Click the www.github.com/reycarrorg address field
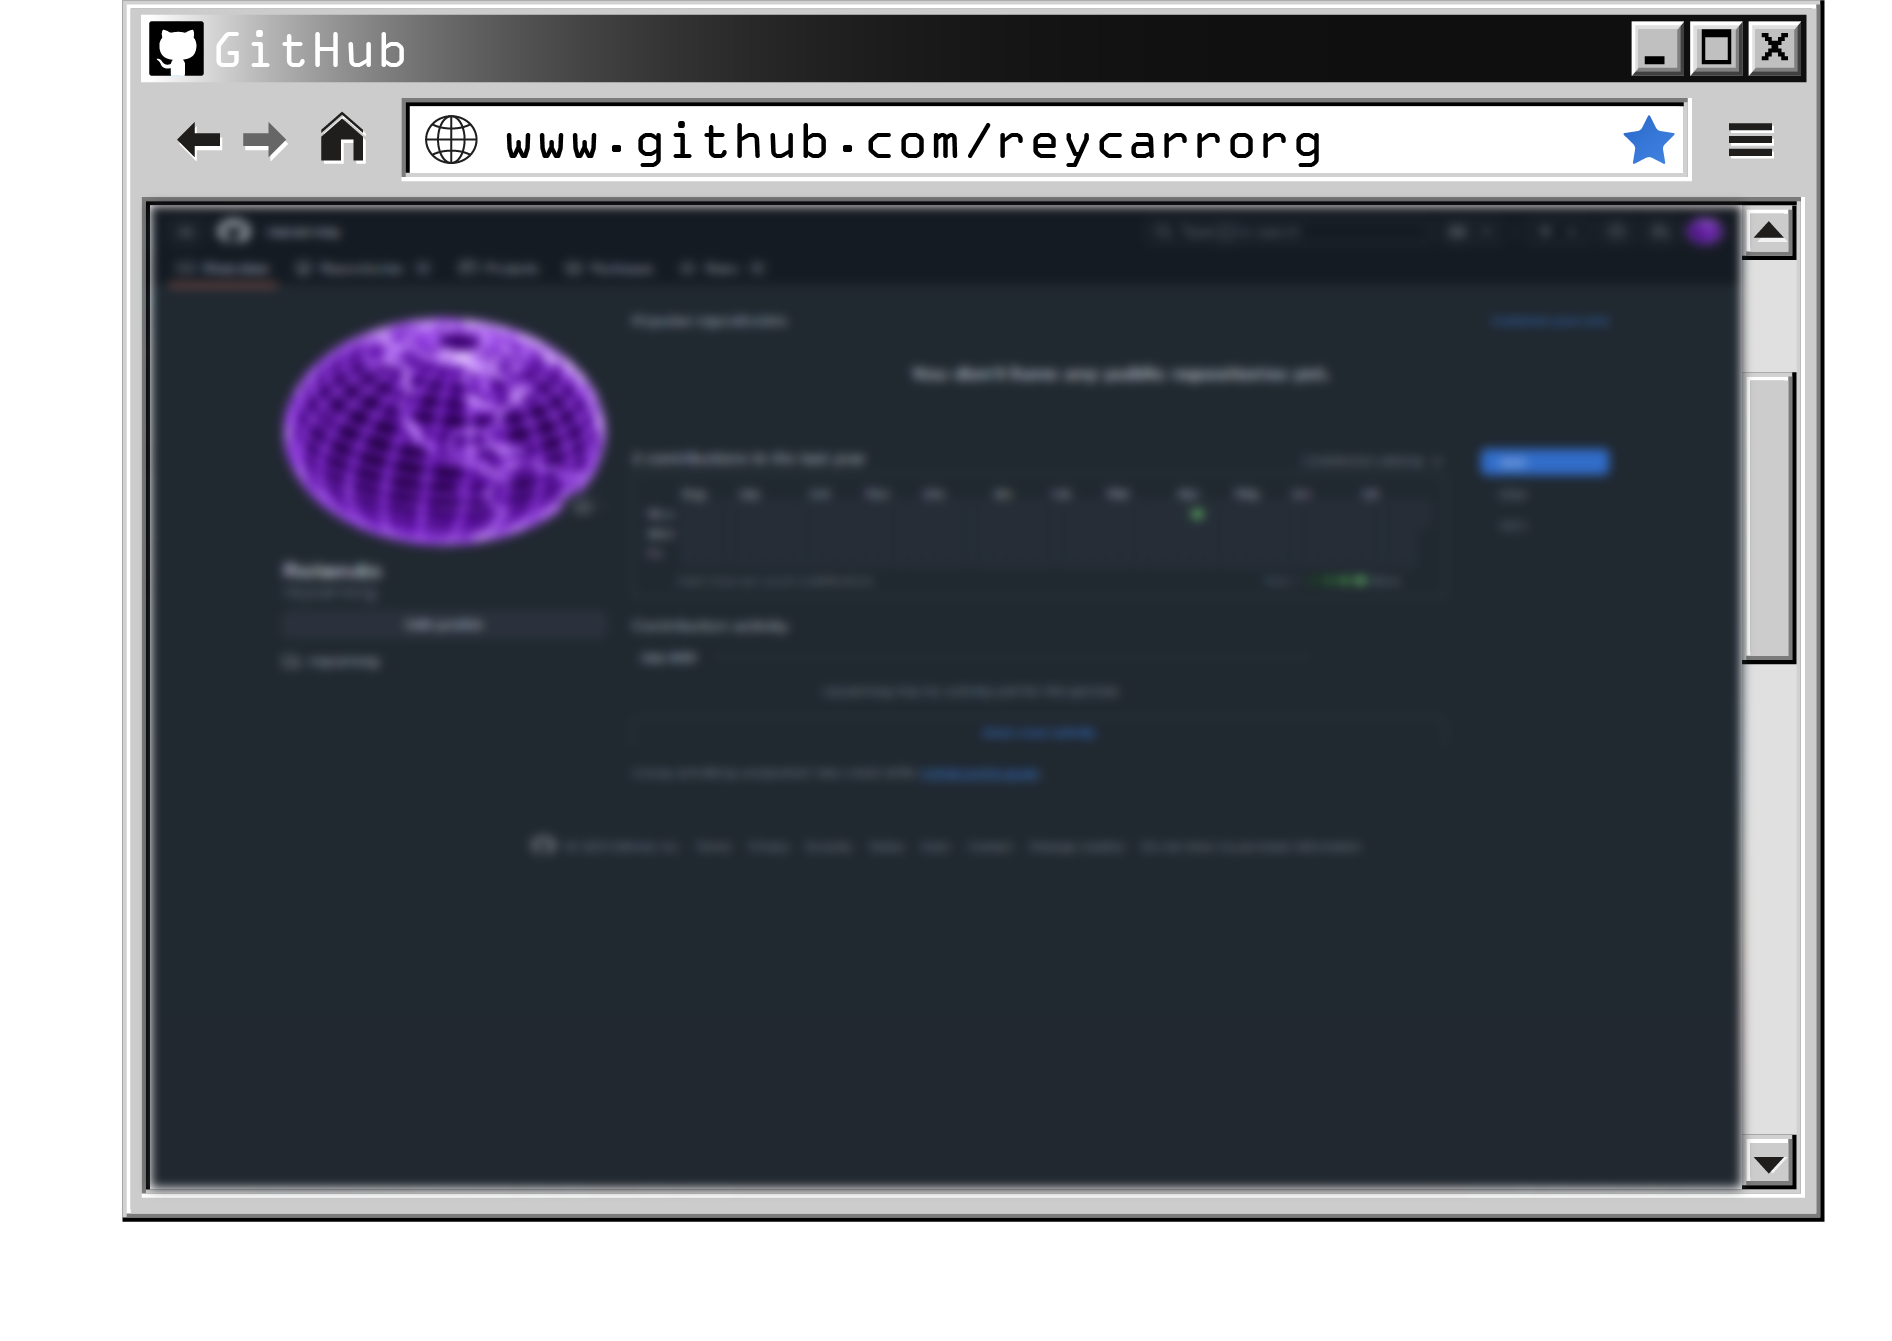This screenshot has height=1341, width=1892. tap(1045, 140)
